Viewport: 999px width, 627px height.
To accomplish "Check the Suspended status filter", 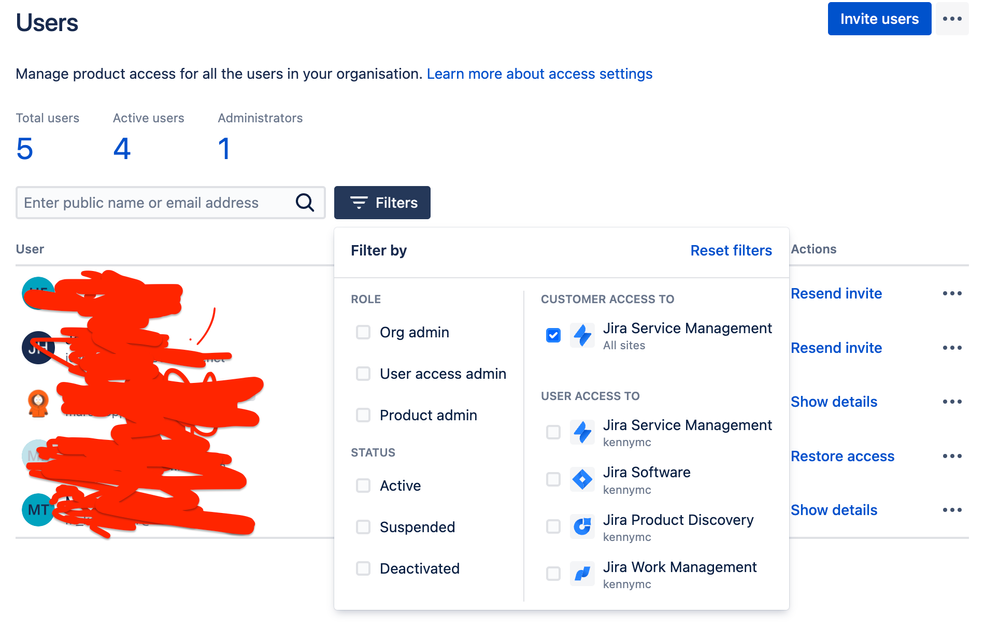I will tap(363, 527).
